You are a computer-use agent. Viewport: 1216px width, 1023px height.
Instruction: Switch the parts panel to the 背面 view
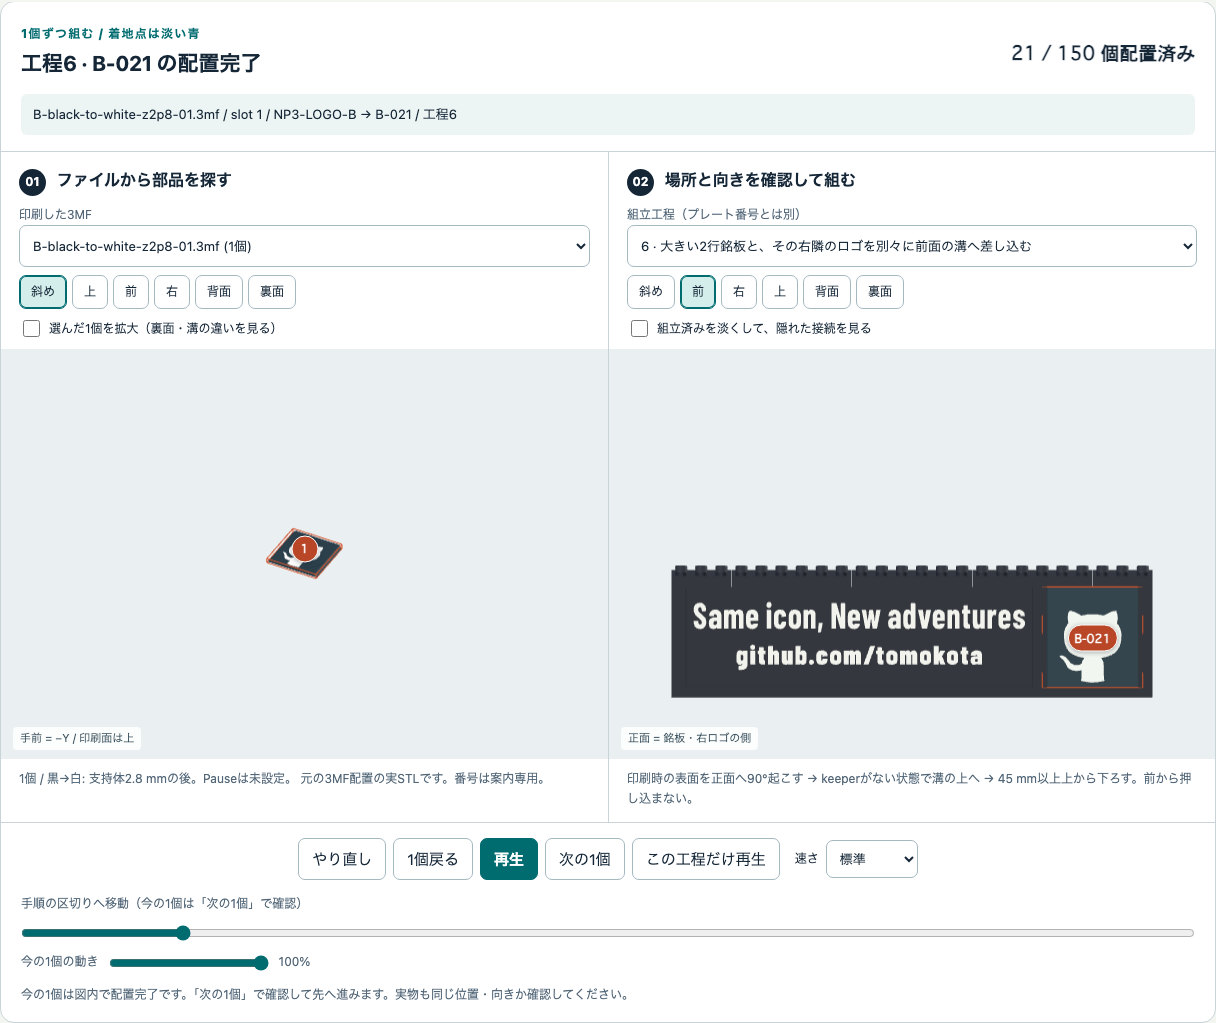coord(219,292)
